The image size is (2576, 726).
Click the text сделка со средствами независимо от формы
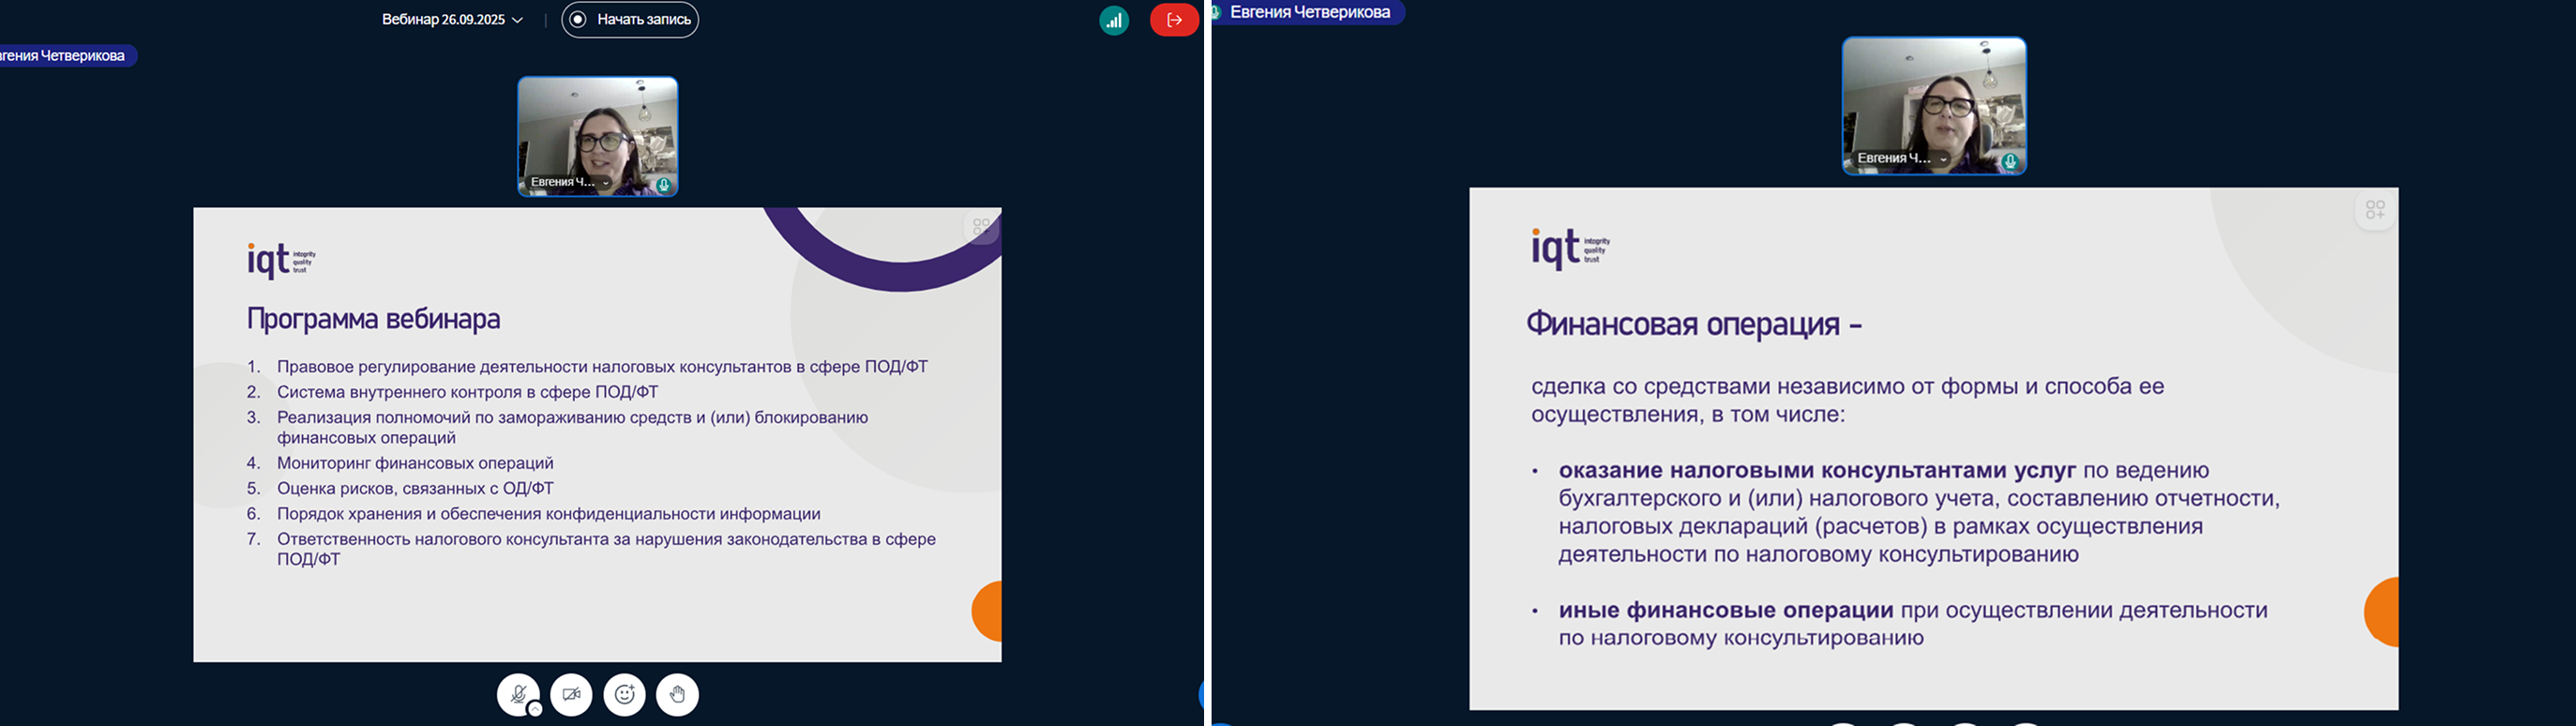point(1848,400)
